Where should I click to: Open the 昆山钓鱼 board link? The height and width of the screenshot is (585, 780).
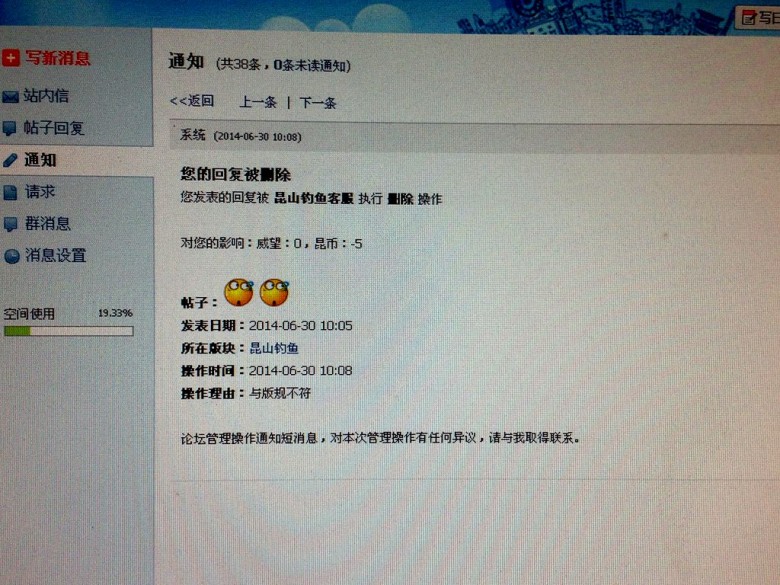tap(274, 348)
